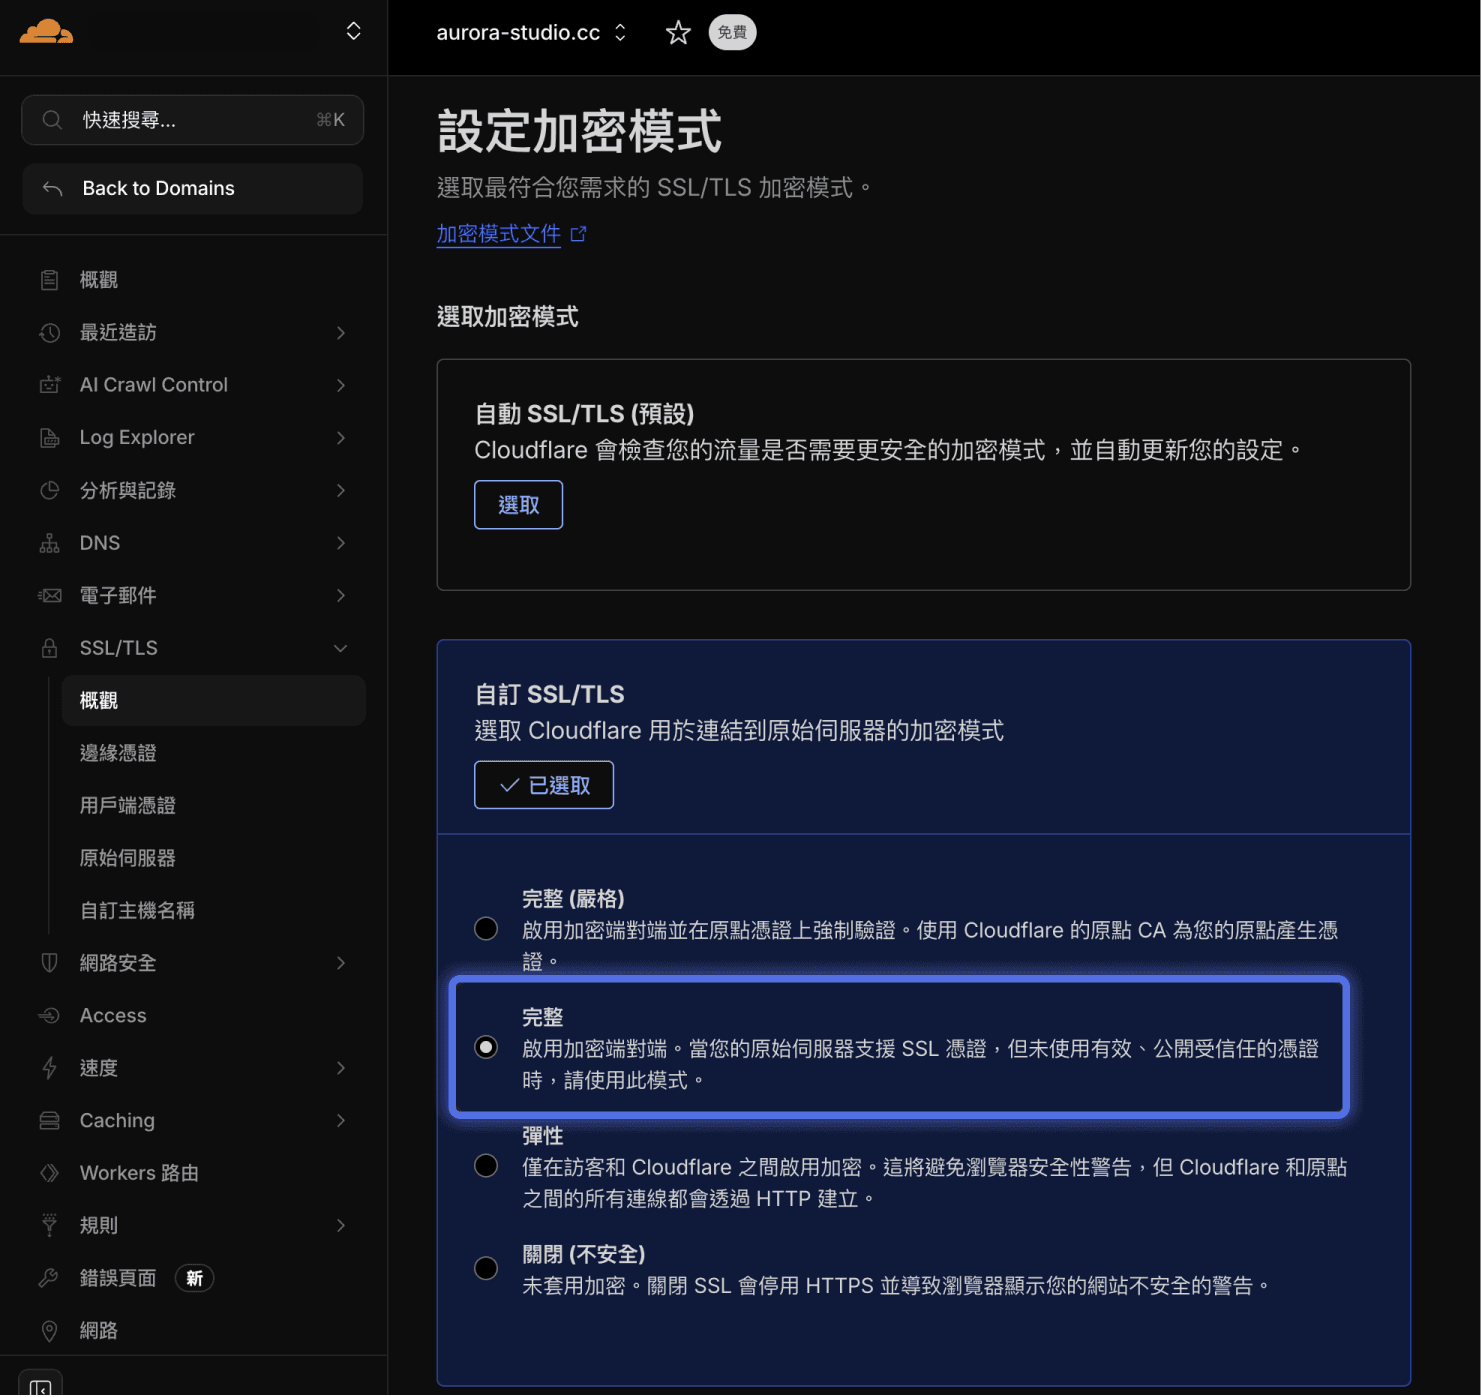Click the 自動 SSL/TLS (預設) card title
This screenshot has width=1481, height=1397.
(x=584, y=414)
